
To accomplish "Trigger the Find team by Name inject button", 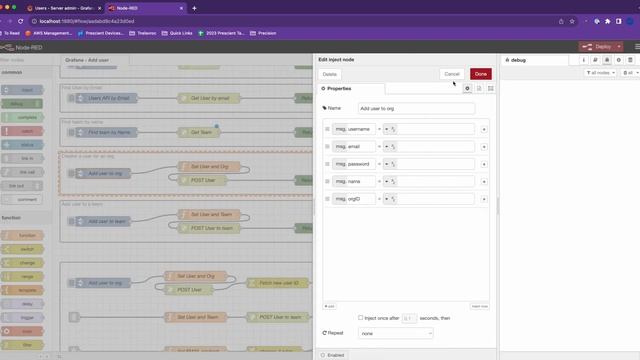I will [x=71, y=132].
